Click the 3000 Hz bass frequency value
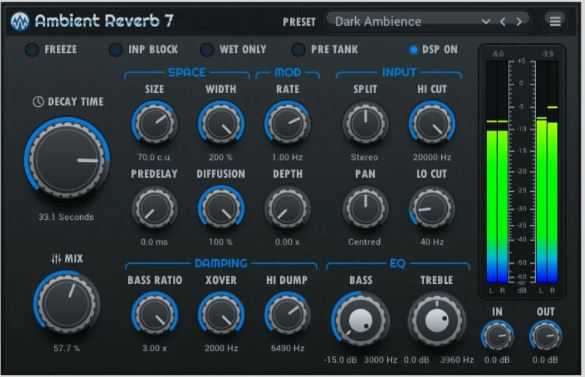Screen dimensions: 585x377 [380, 360]
